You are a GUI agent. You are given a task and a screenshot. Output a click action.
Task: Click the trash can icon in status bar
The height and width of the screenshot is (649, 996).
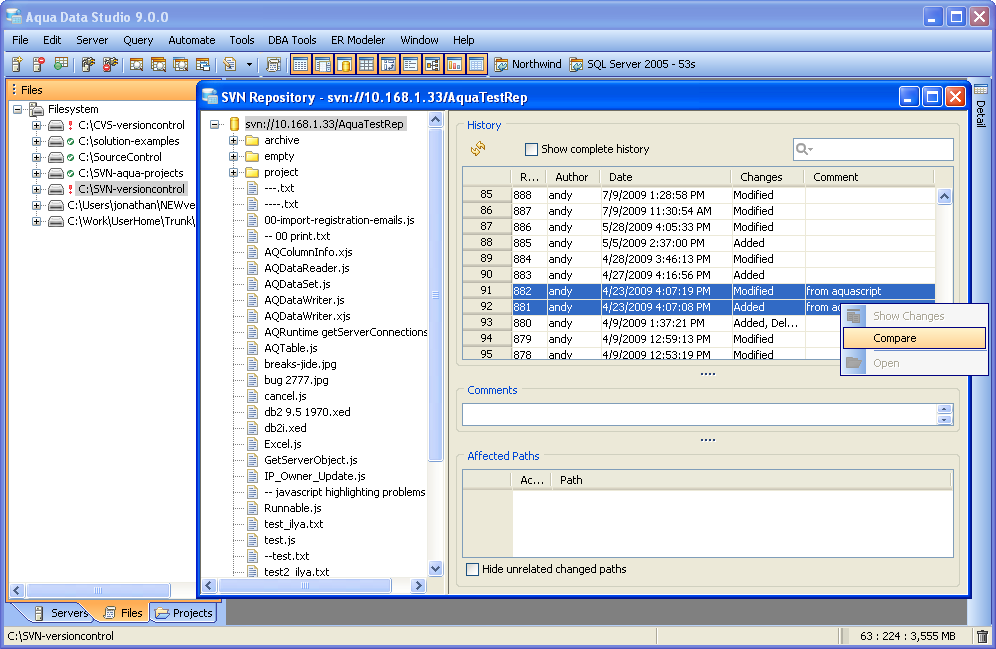click(x=982, y=636)
